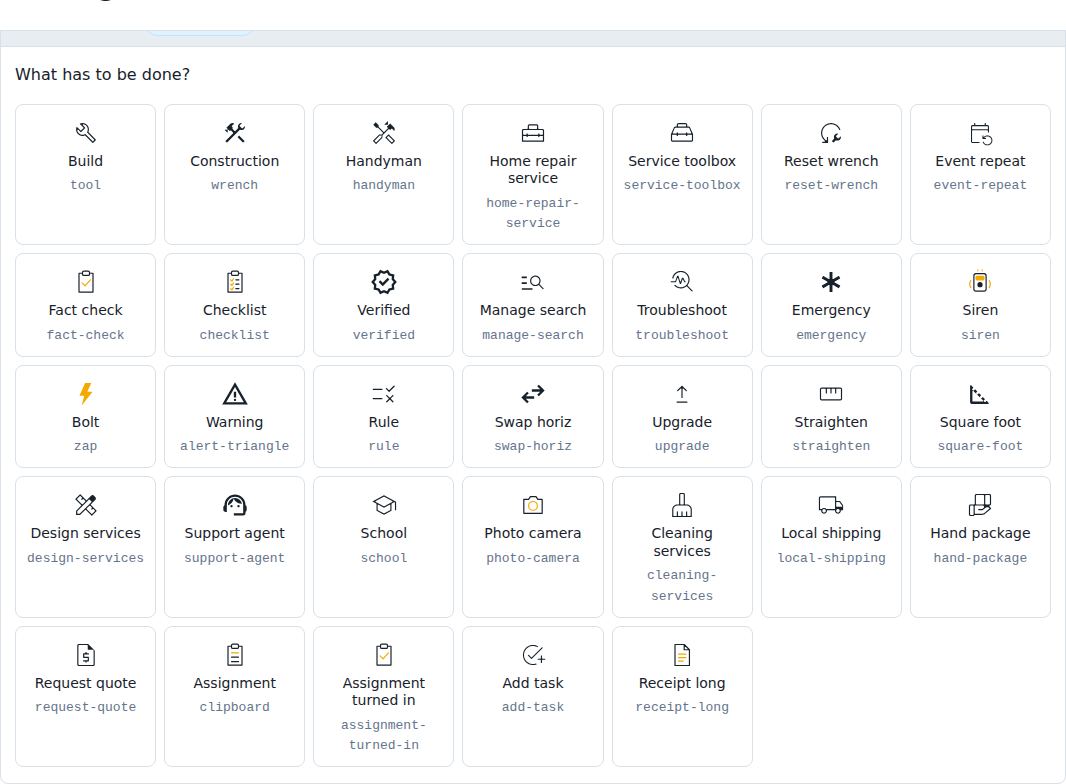1066x784 pixels.
Task: Choose the Swap horiz arrows icon
Action: pos(533,394)
